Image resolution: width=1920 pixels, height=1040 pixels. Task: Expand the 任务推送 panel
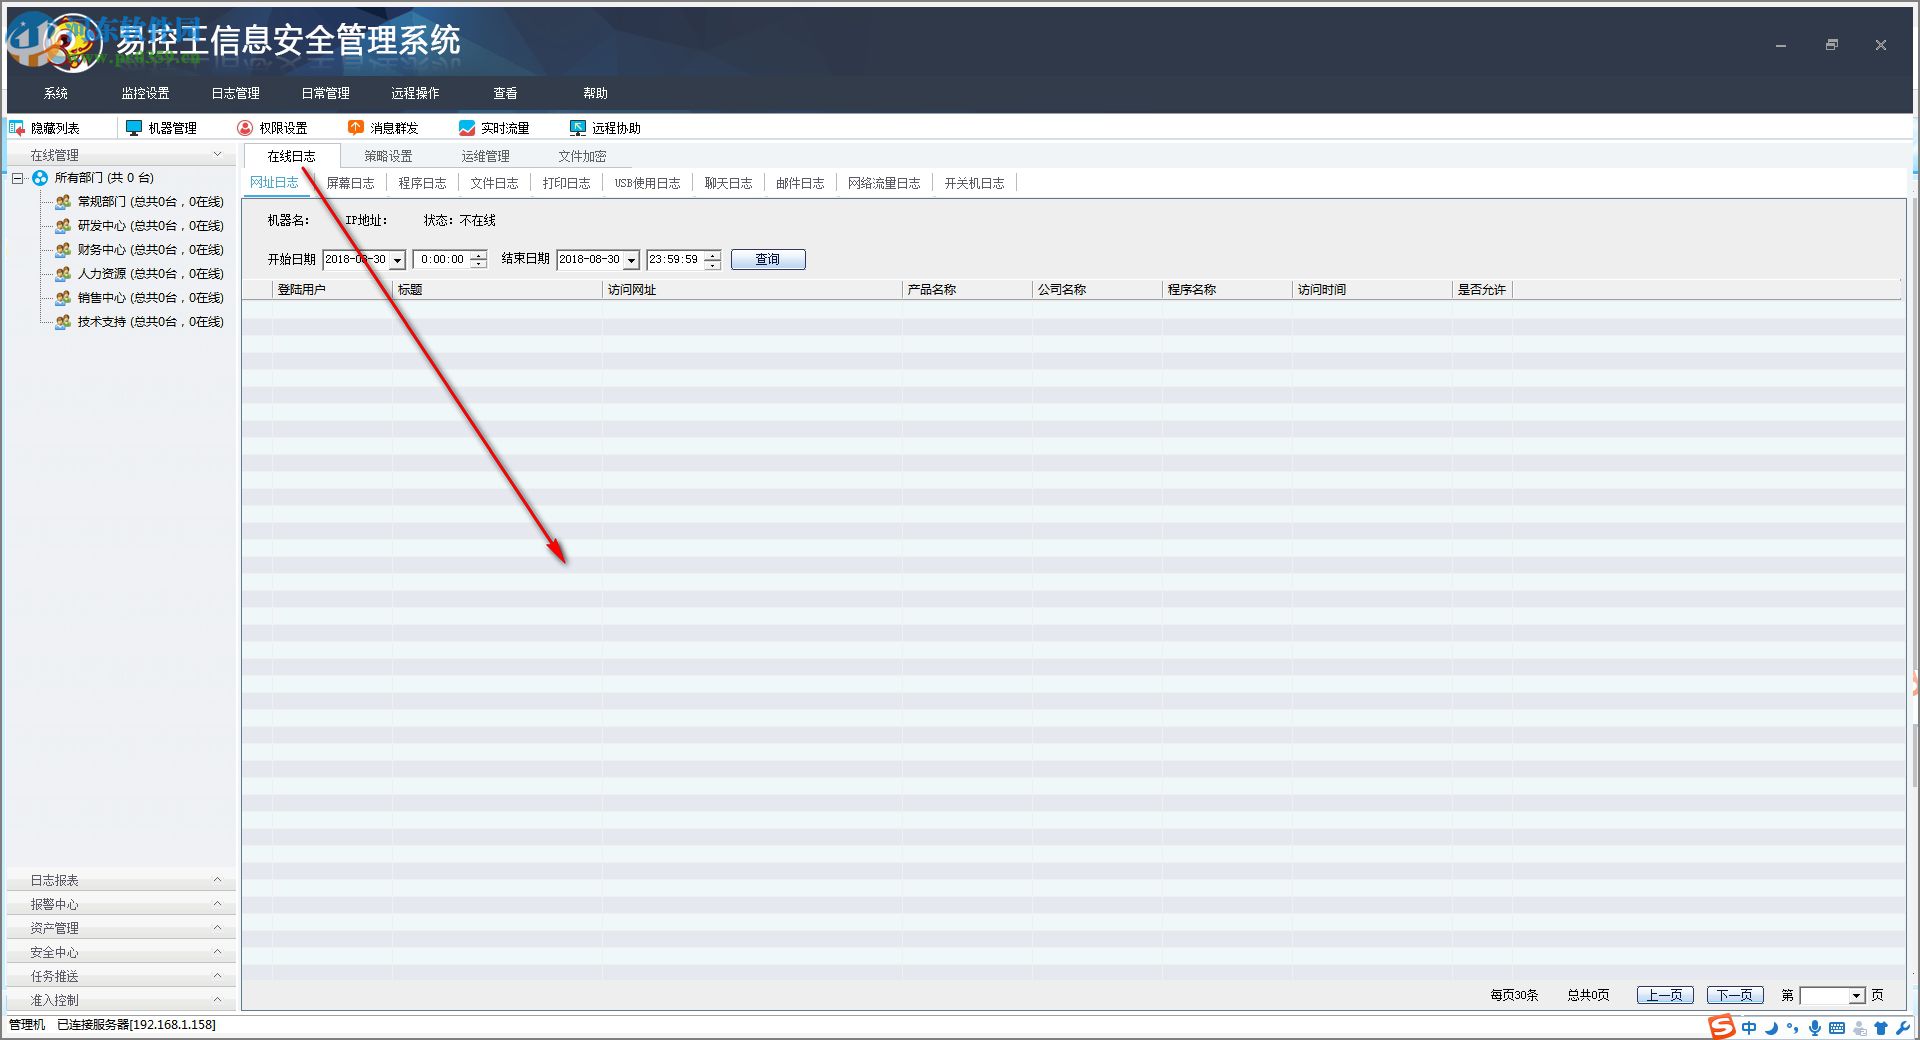tap(218, 976)
